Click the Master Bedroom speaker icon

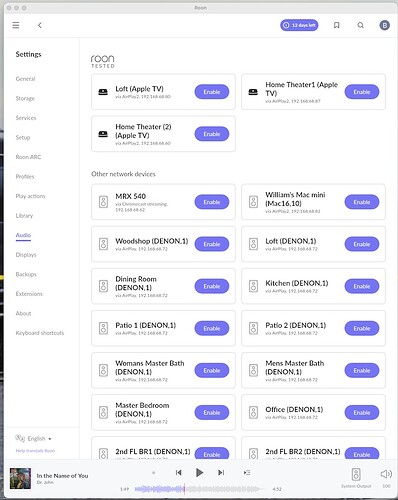pos(103,413)
